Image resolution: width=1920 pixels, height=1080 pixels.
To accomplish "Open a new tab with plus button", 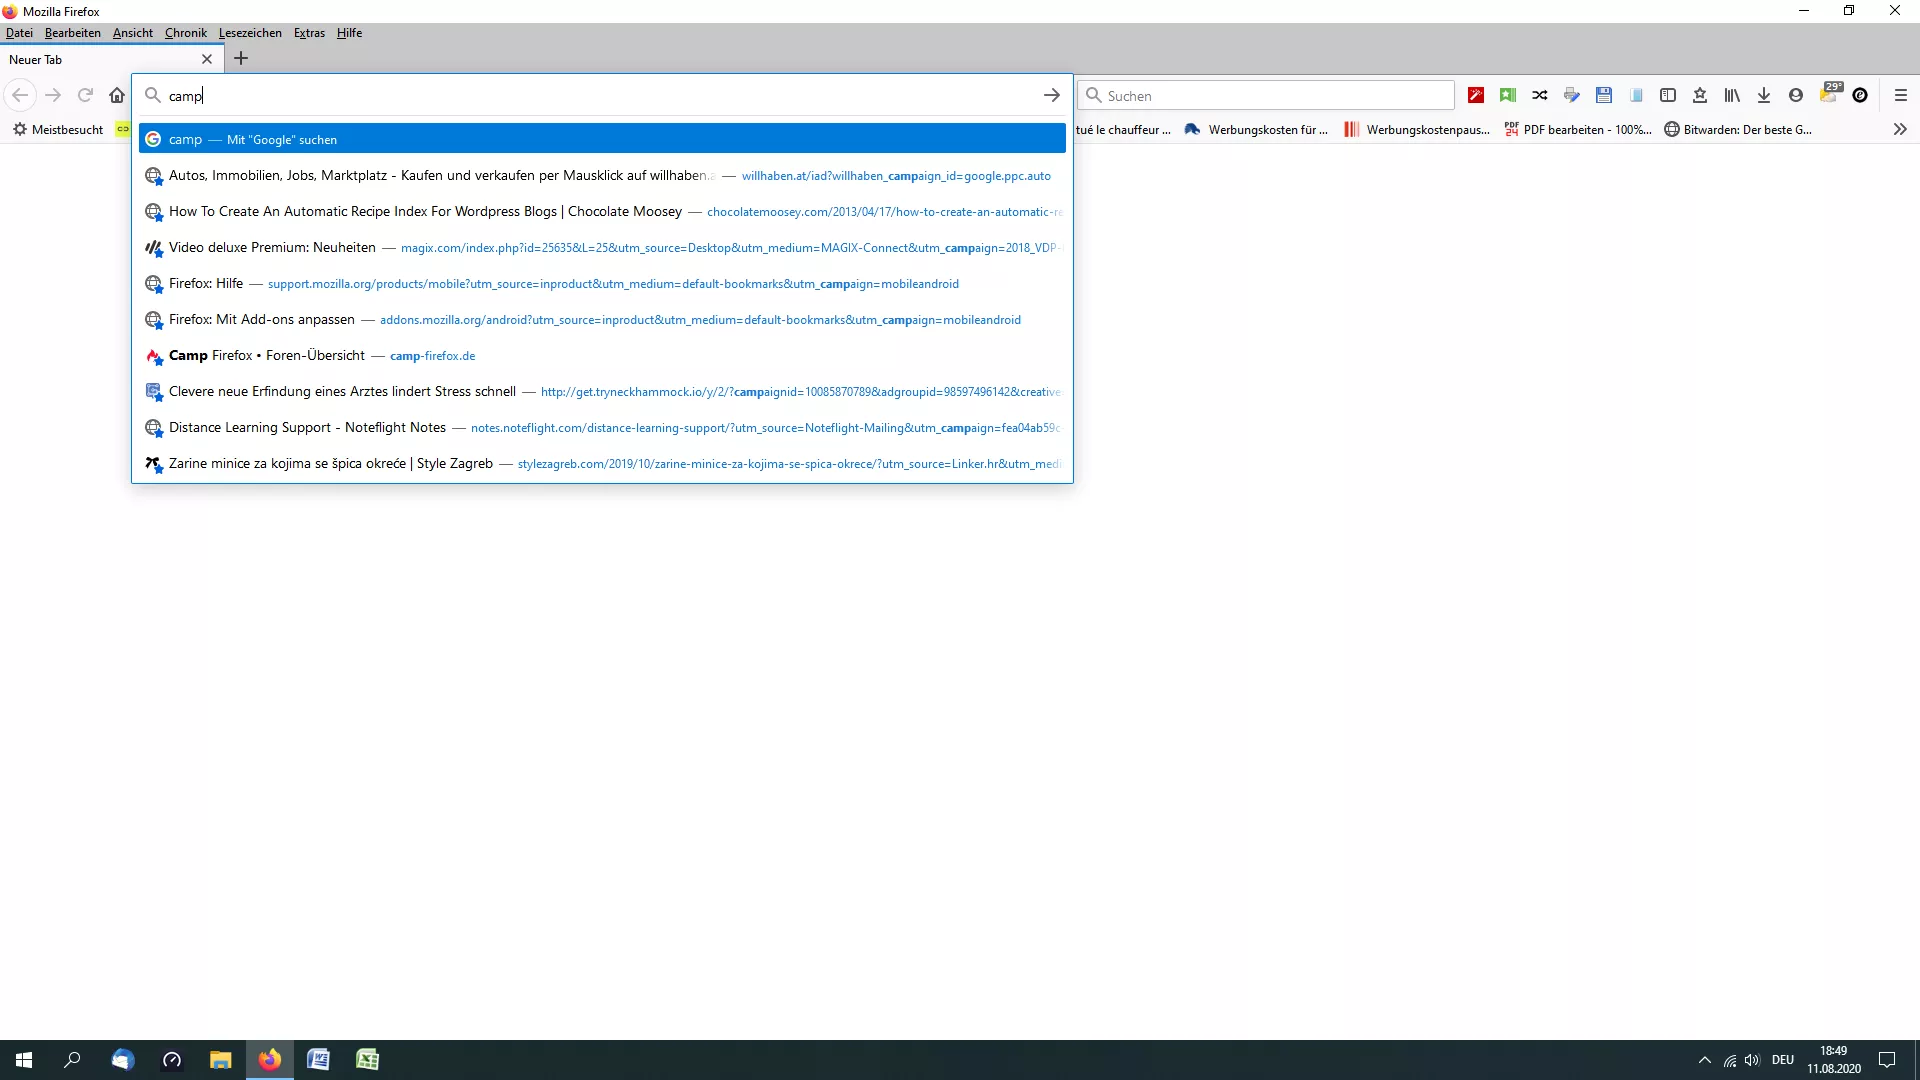I will click(241, 59).
